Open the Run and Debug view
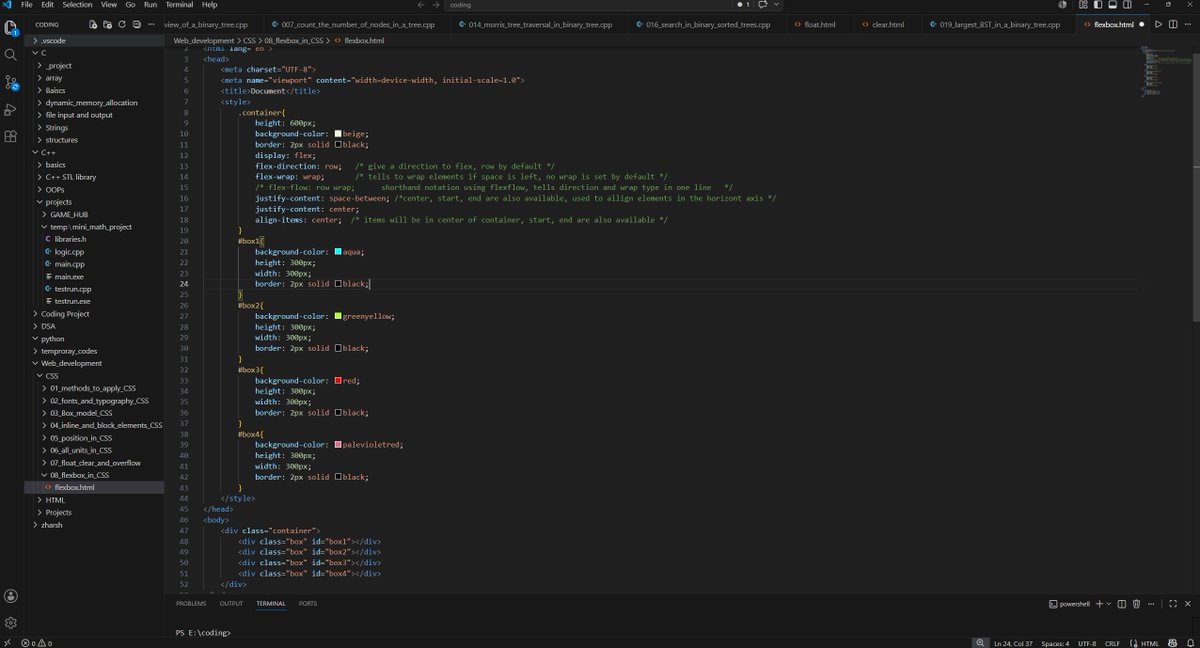1200x648 pixels. click(x=11, y=109)
